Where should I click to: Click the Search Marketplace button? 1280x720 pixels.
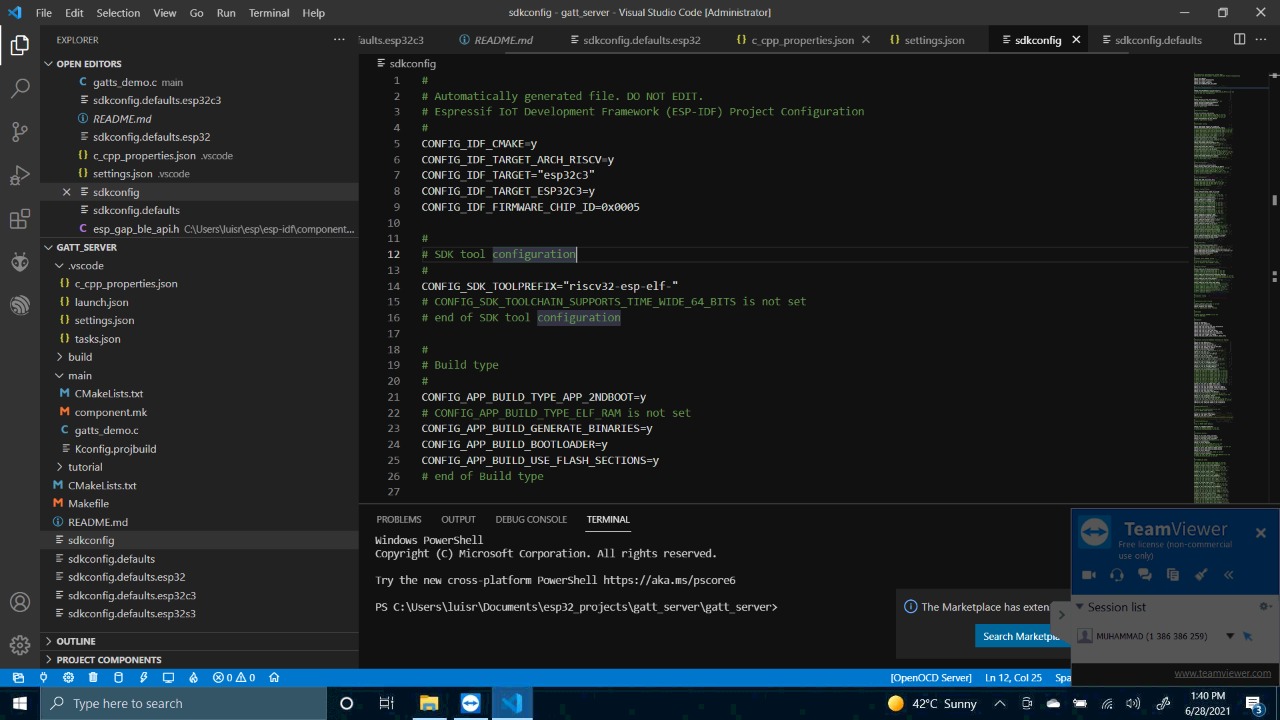click(1021, 636)
